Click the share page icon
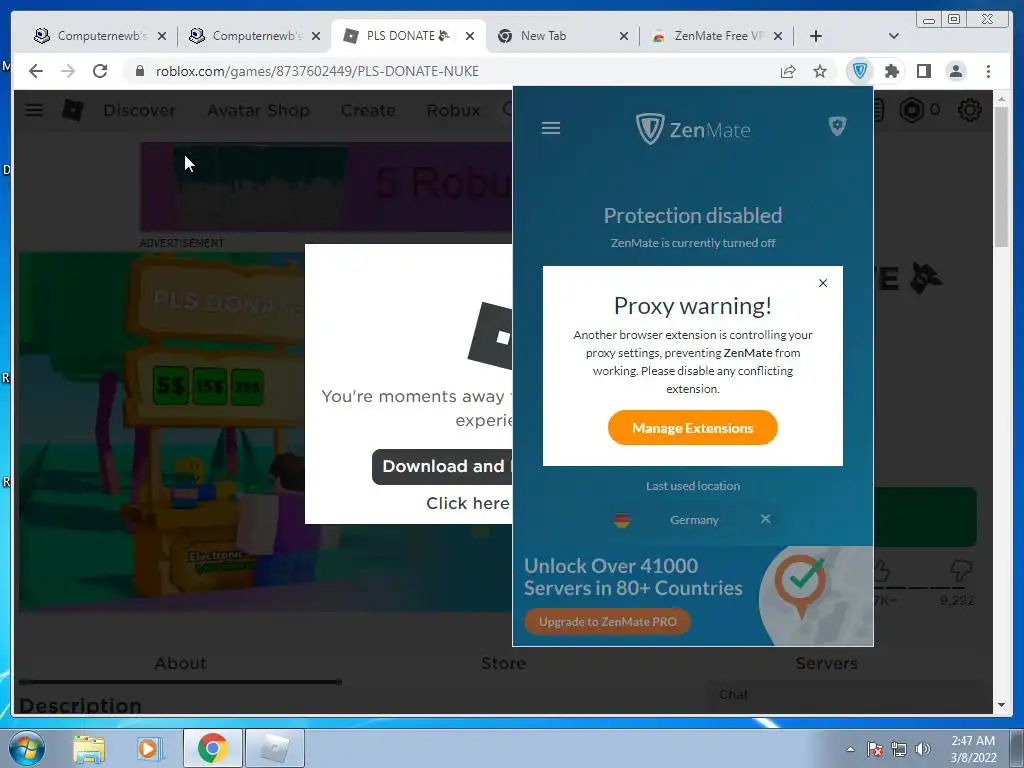 [788, 71]
